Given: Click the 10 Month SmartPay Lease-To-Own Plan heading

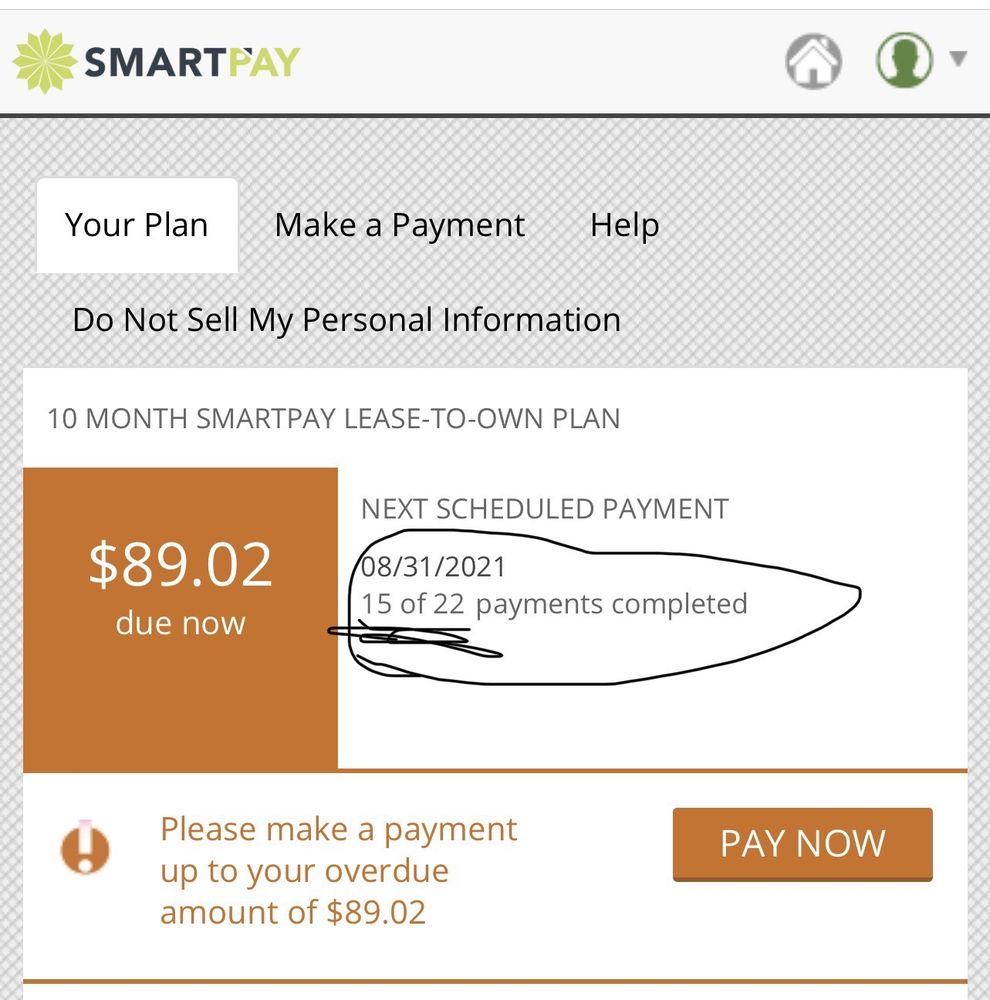Looking at the screenshot, I should 333,418.
